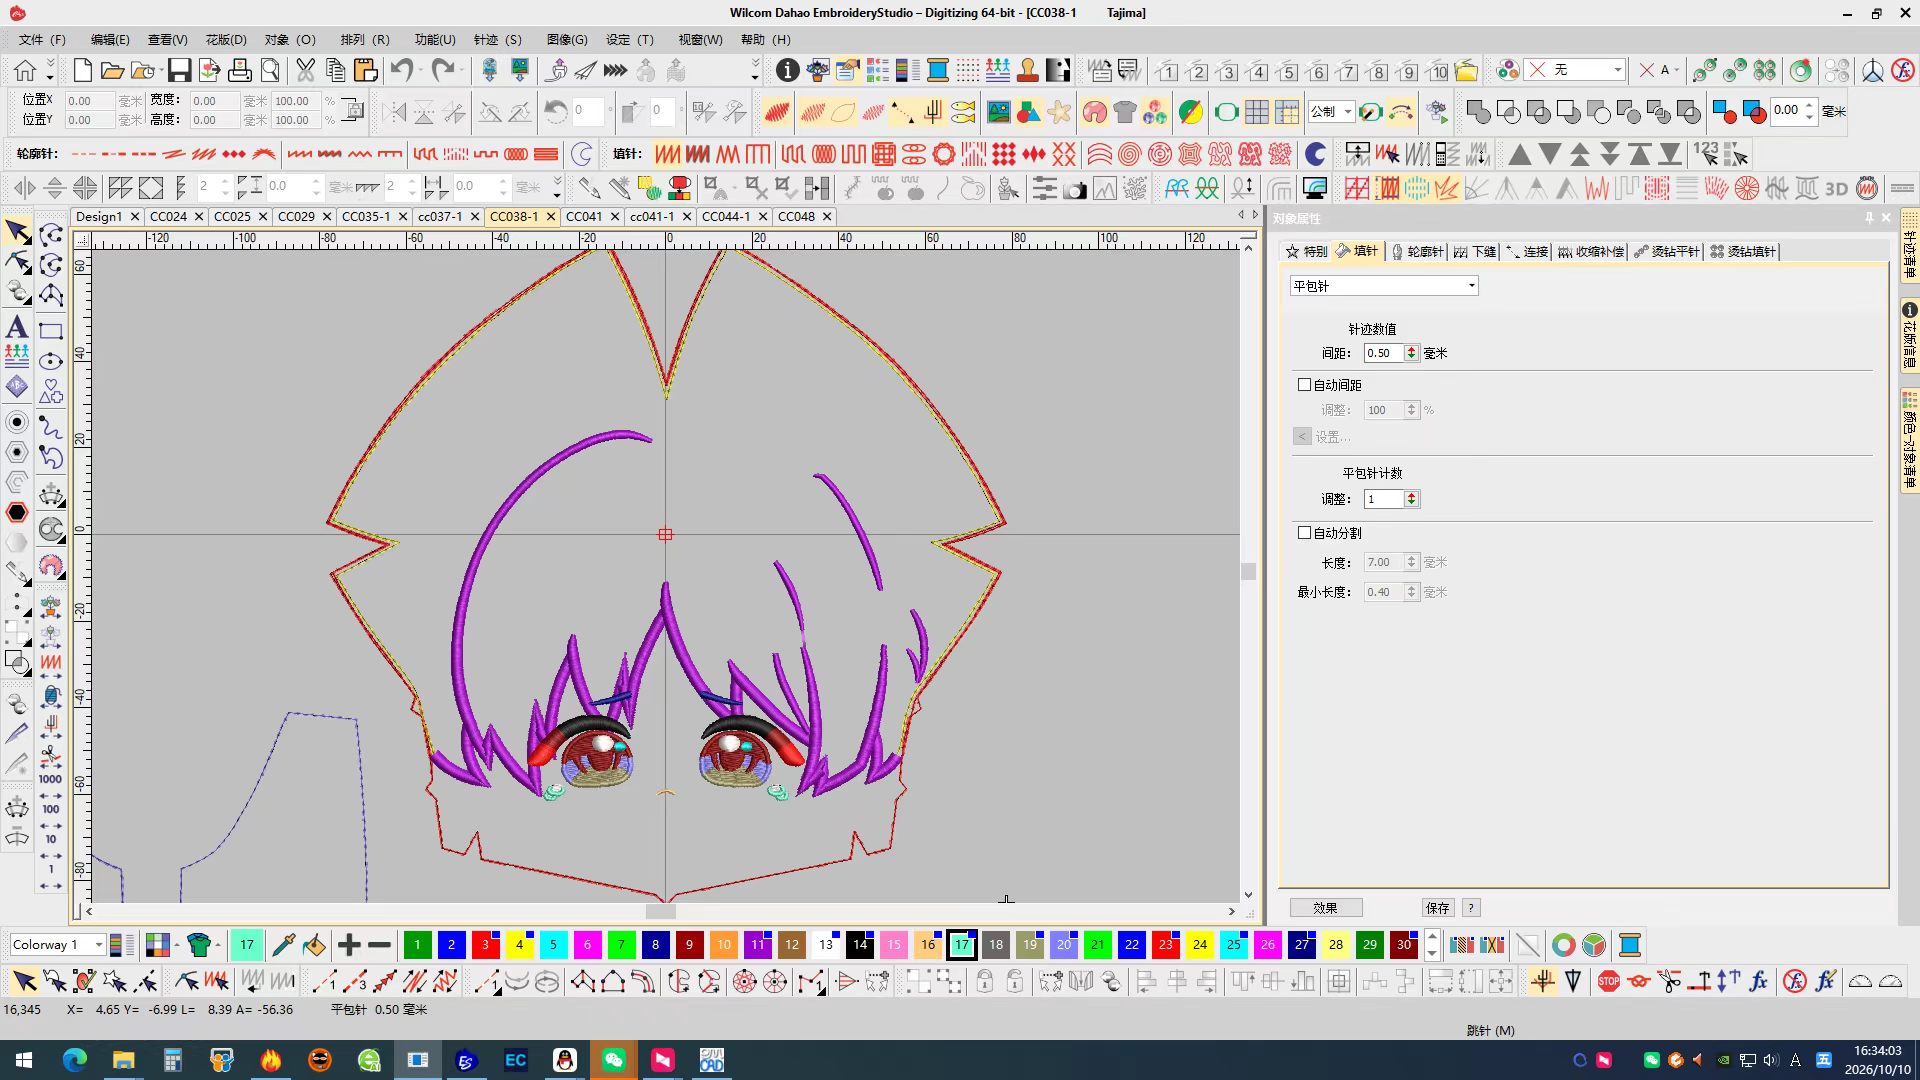
Task: Click the Home icon in toolbar
Action: (x=25, y=70)
